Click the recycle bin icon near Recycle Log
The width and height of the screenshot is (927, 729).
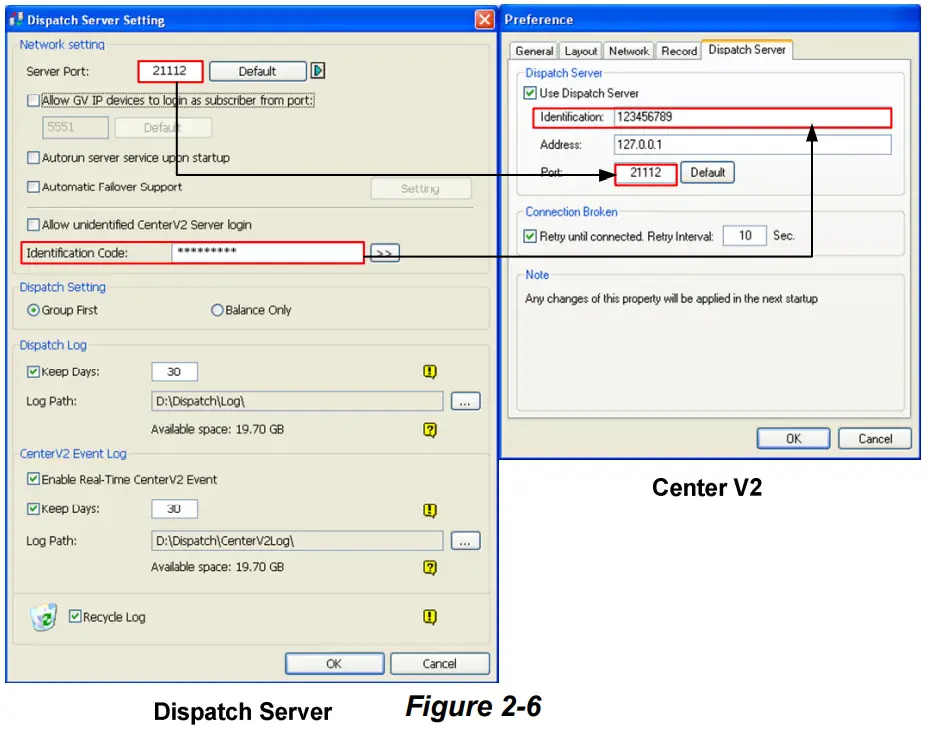pyautogui.click(x=42, y=617)
